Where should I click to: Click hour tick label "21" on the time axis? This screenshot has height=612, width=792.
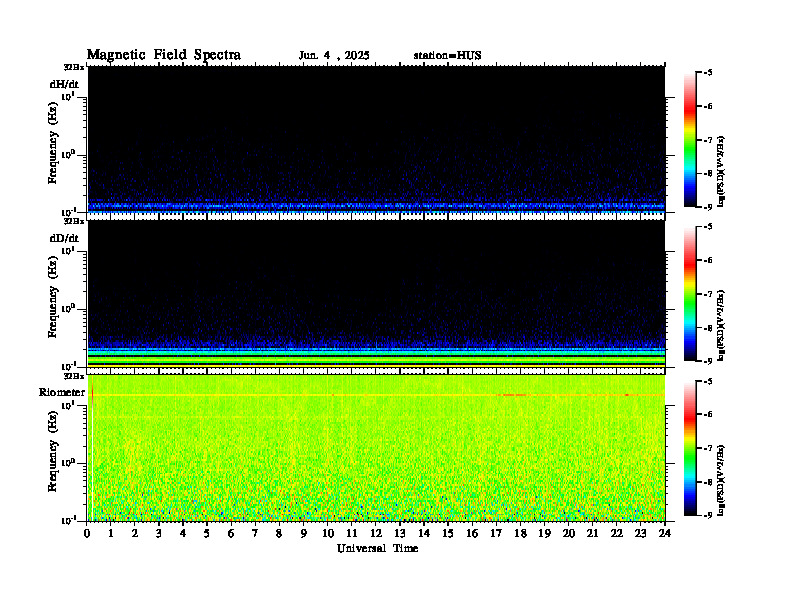click(592, 533)
